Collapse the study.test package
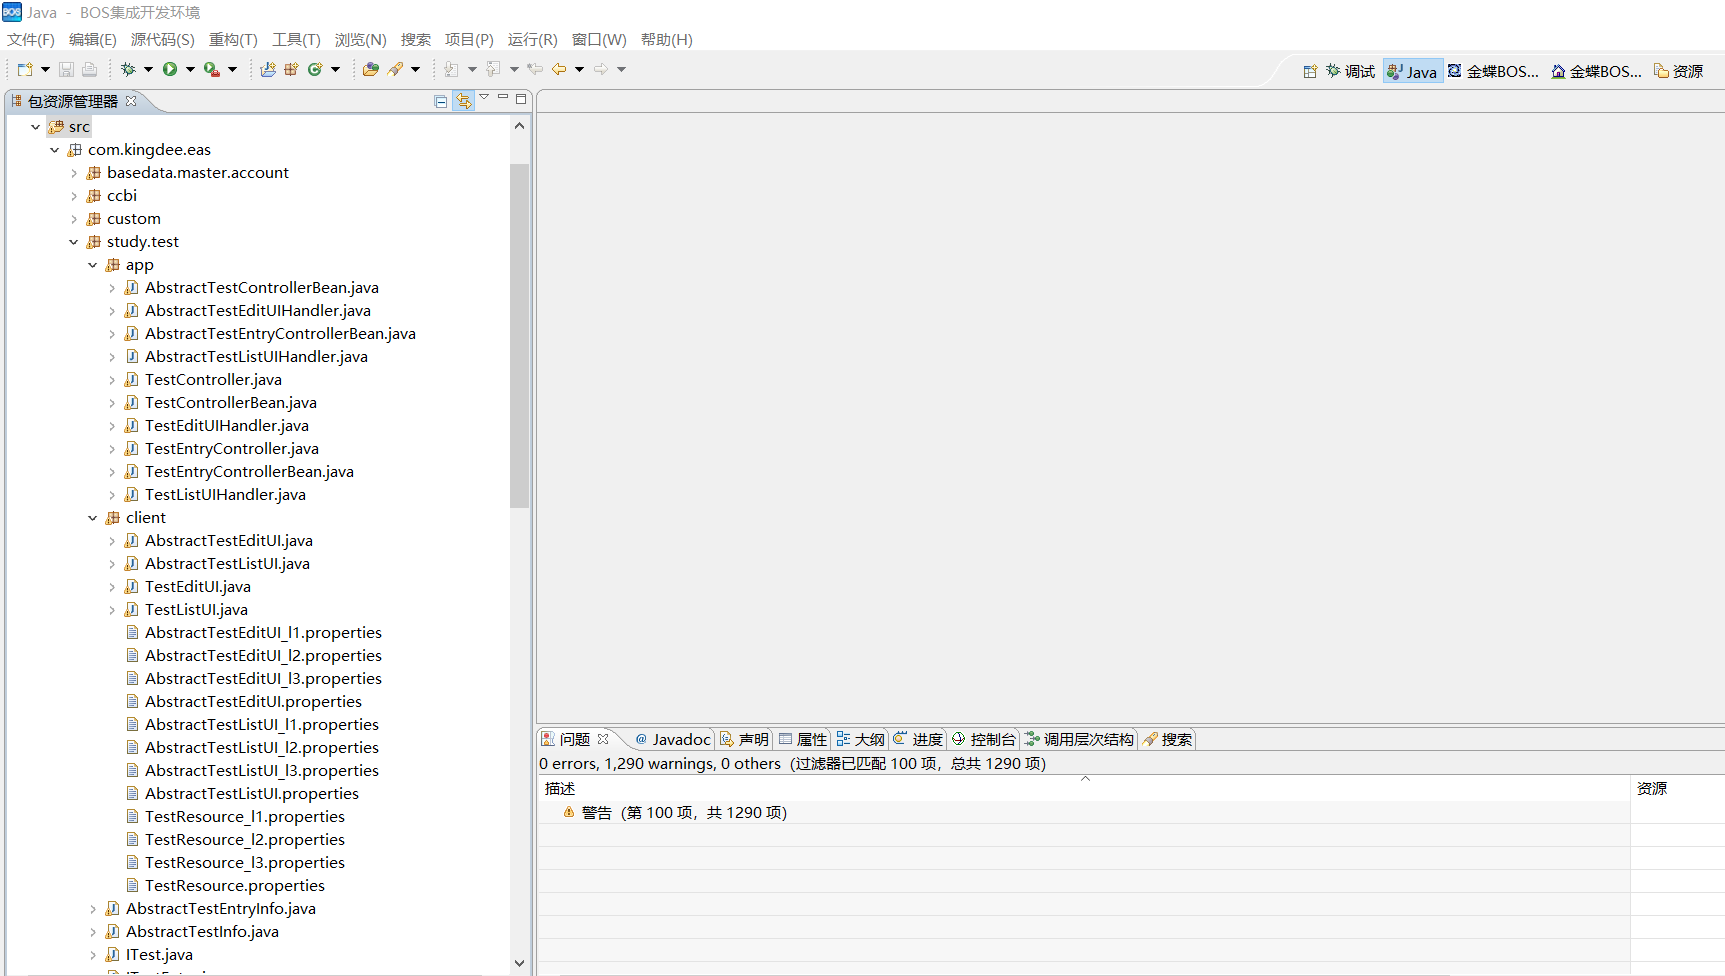The width and height of the screenshot is (1725, 976). click(74, 242)
